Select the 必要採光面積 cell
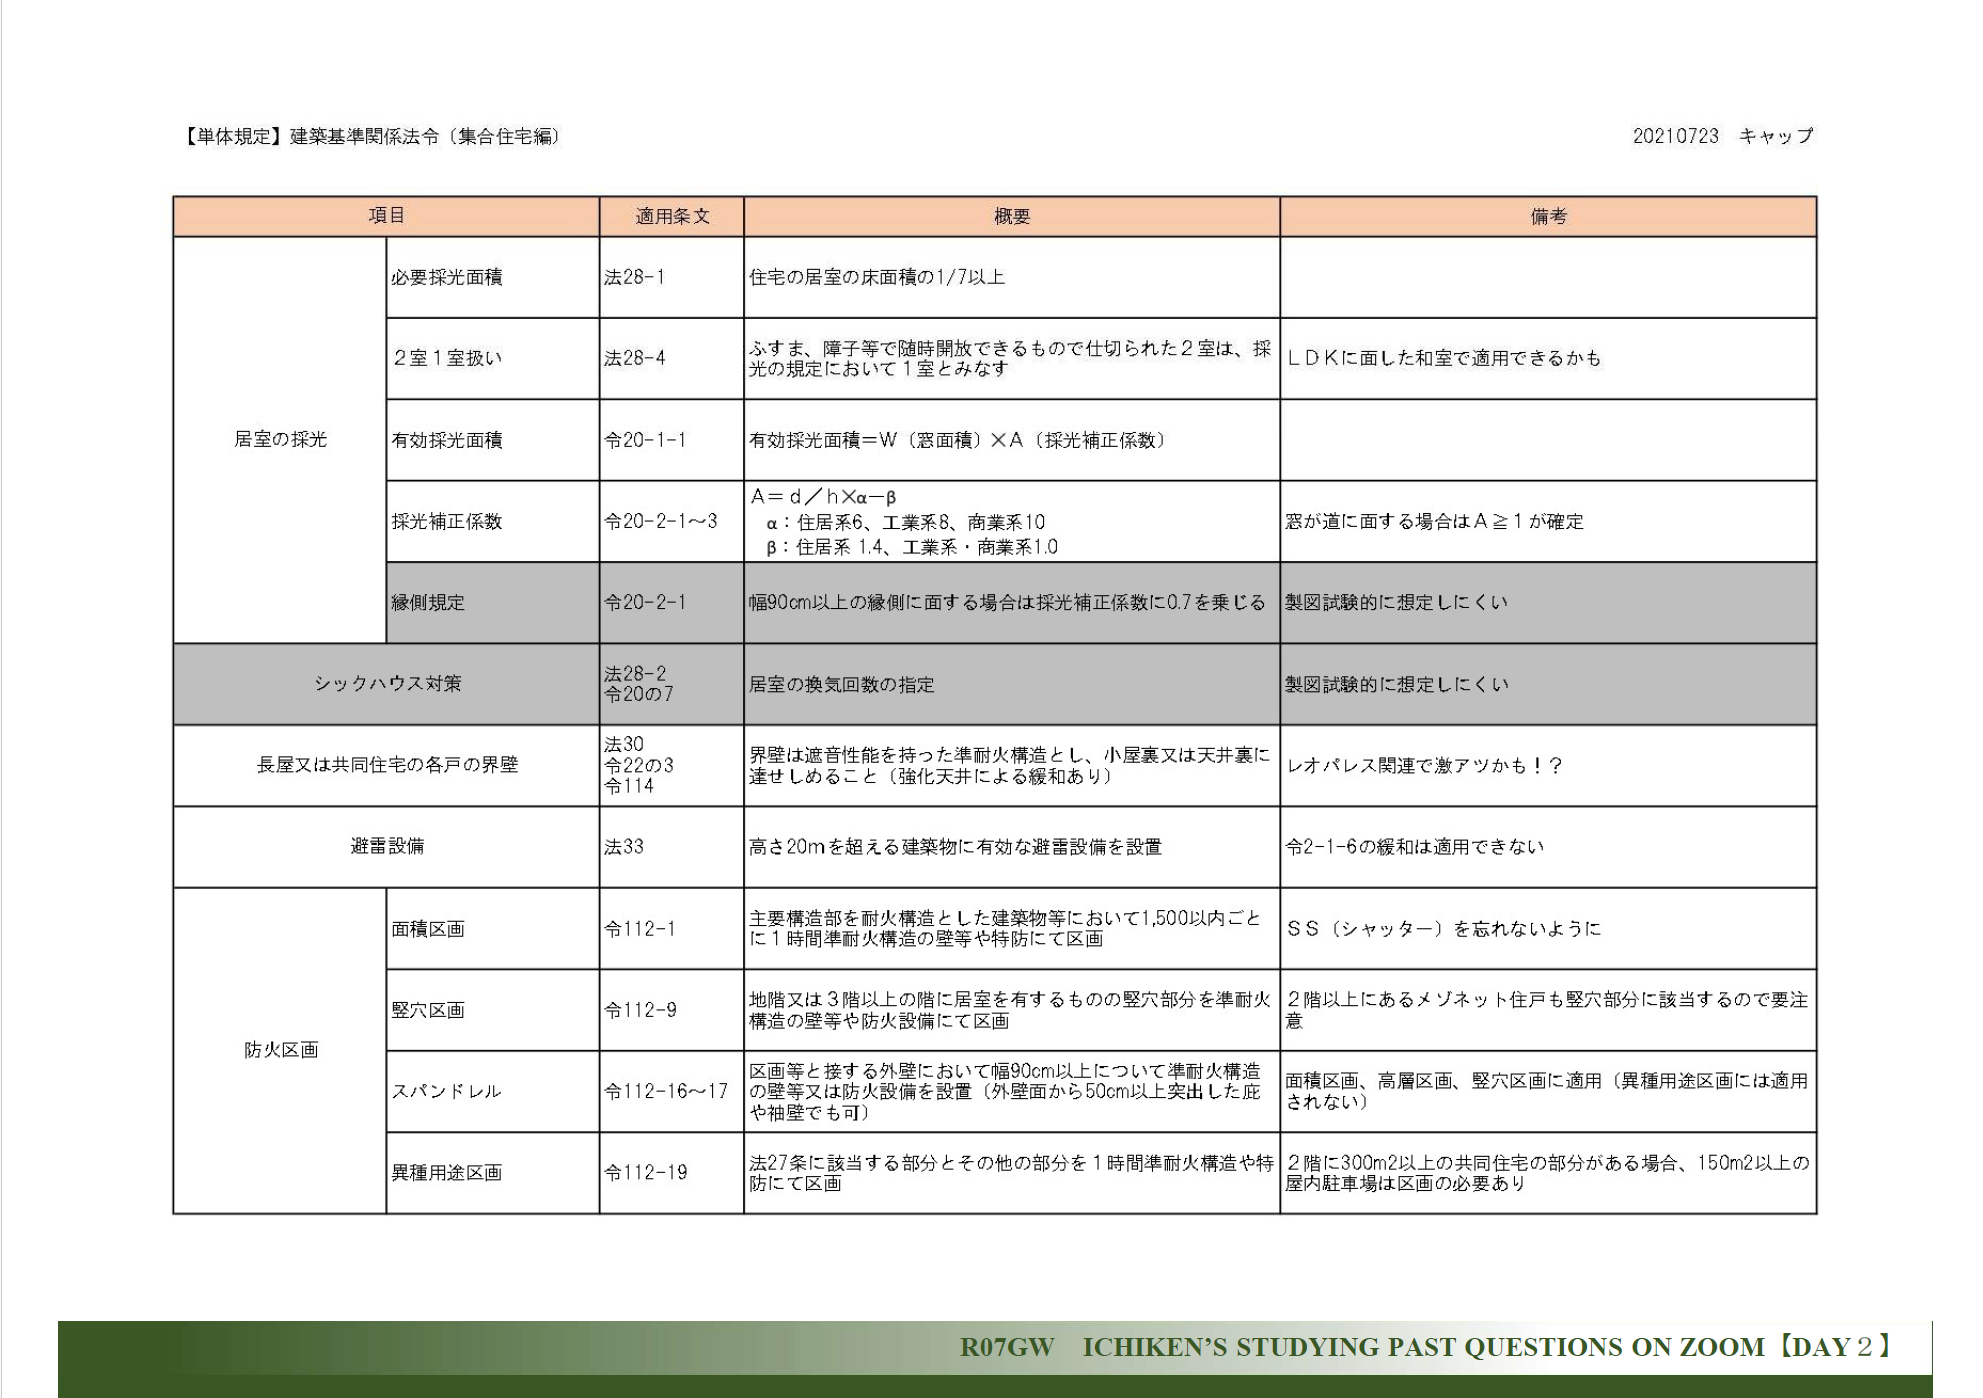 [447, 278]
